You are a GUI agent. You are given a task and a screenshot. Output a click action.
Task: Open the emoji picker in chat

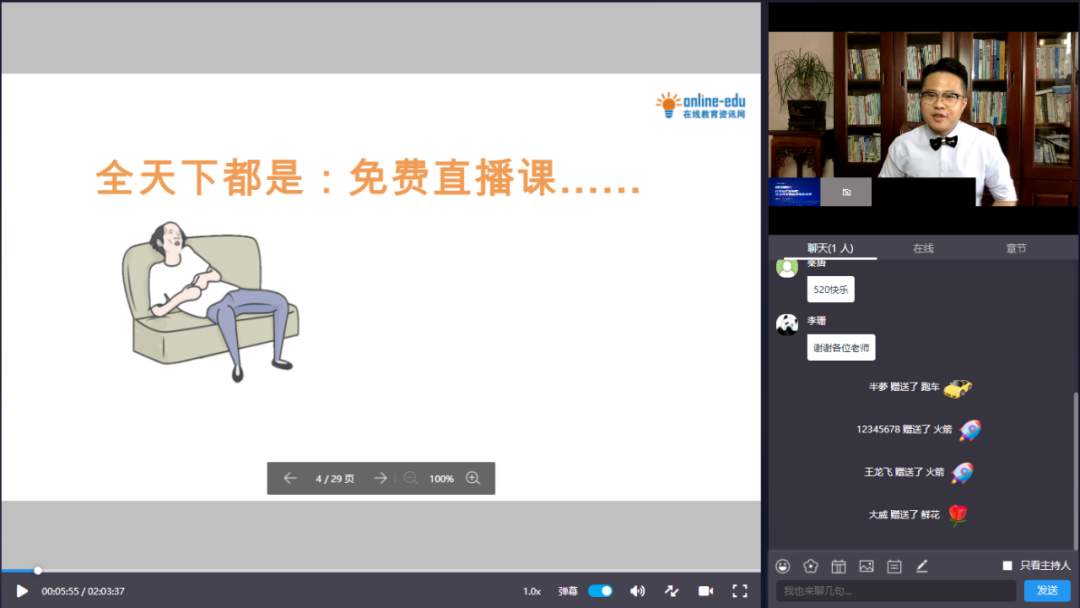click(x=783, y=566)
